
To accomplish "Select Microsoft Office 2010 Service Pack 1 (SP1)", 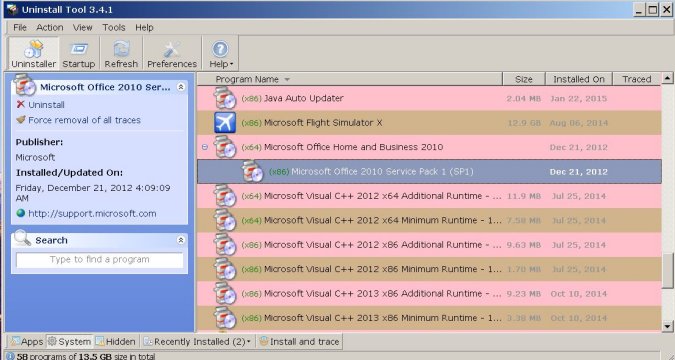I will (x=382, y=171).
